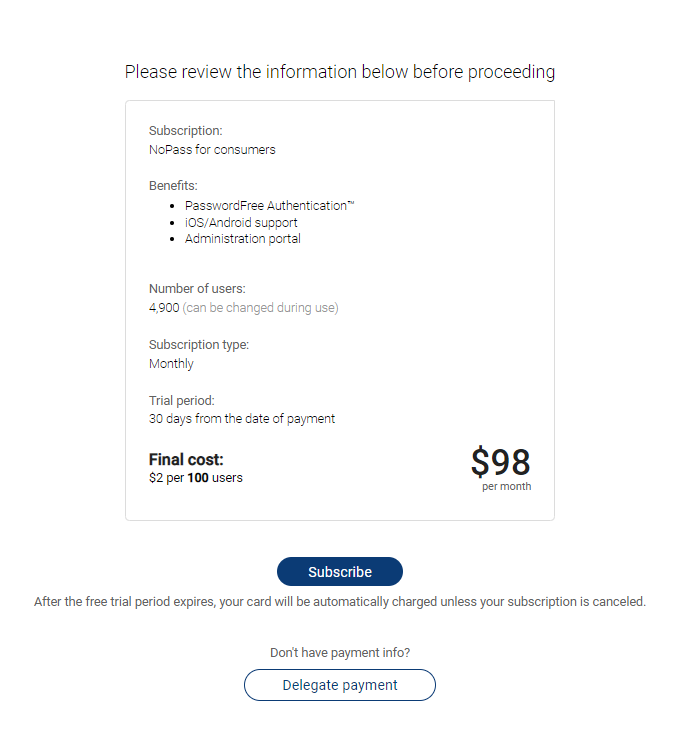Viewport: 689px width, 749px height.
Task: Click the can be changed during use note
Action: click(x=260, y=308)
